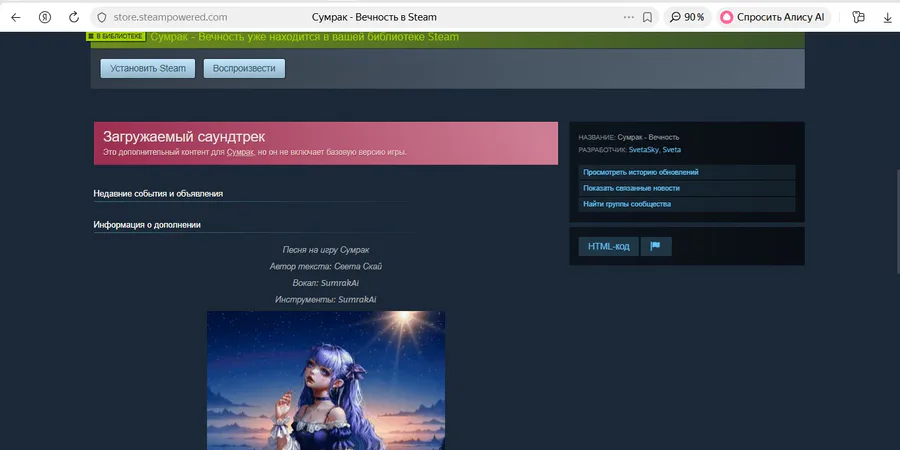
Task: Click the report flag icon button
Action: point(655,246)
